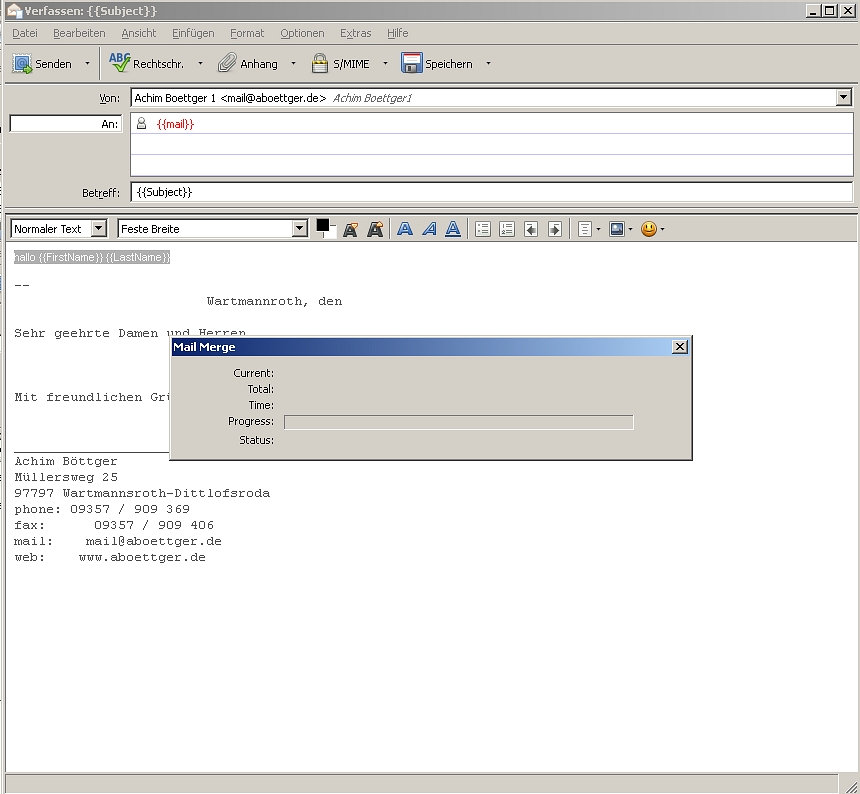Expand the Normaler Text paragraph dropdown
860x794 pixels.
click(x=98, y=229)
